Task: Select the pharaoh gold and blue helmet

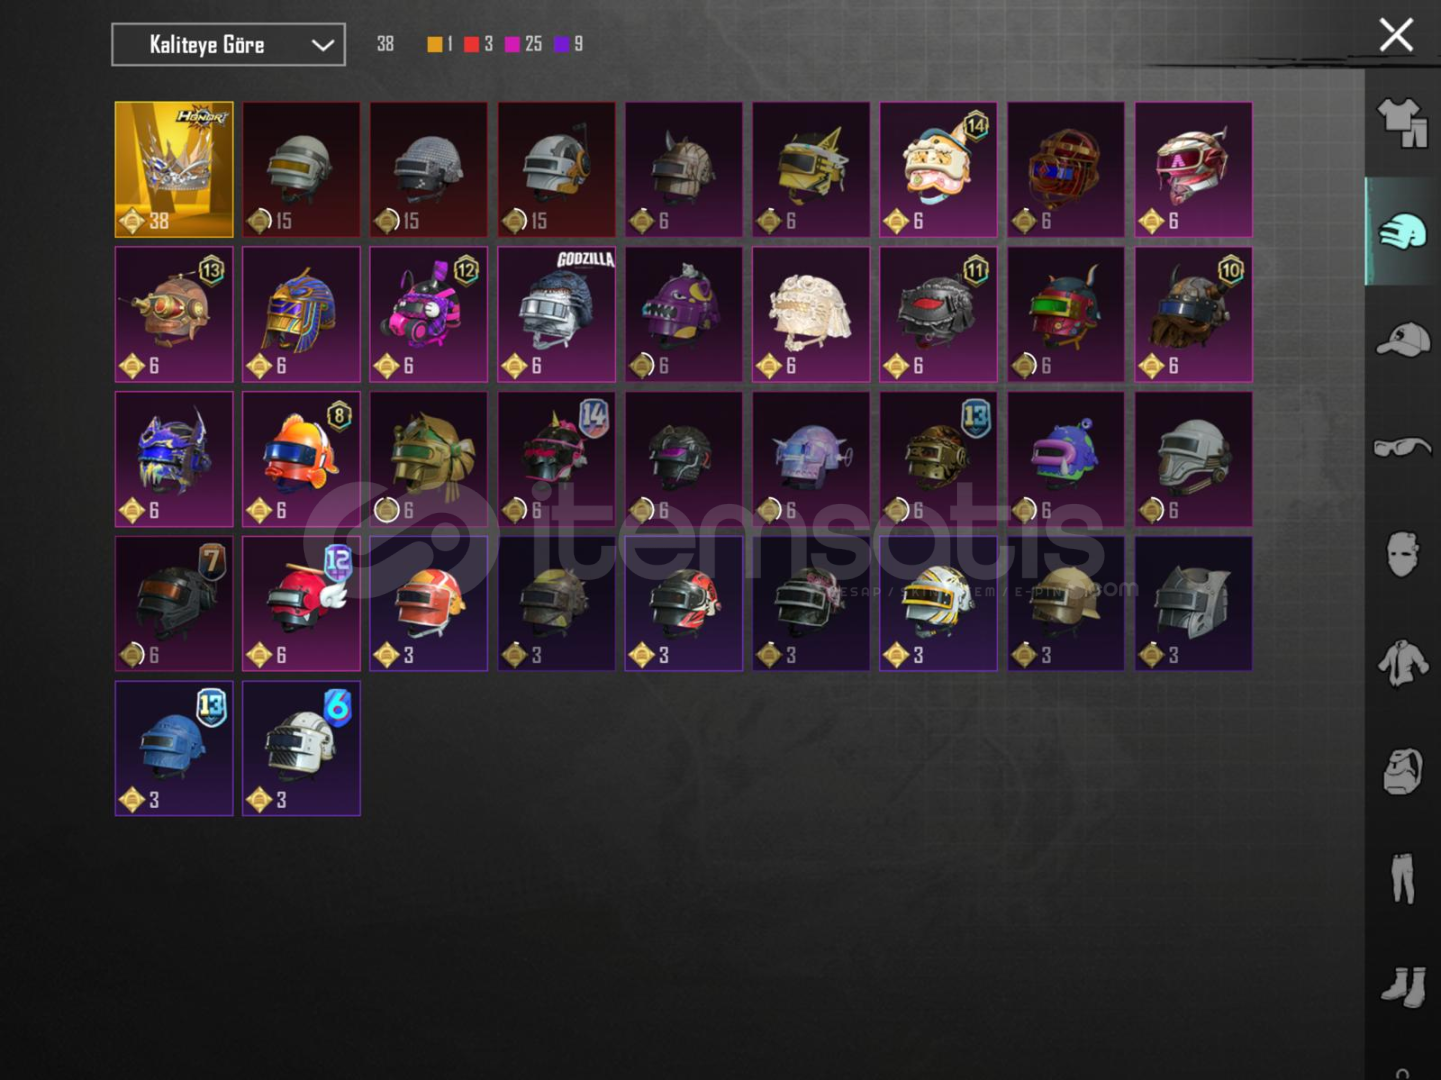Action: click(301, 314)
